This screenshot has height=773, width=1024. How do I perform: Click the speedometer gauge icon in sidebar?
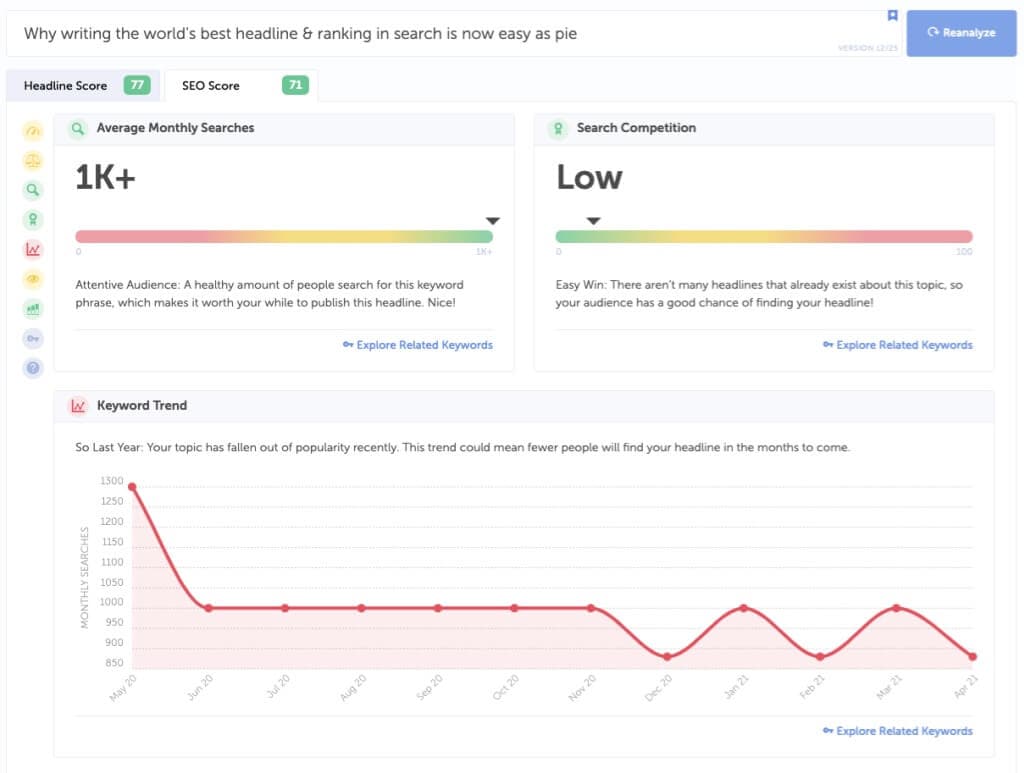[33, 131]
